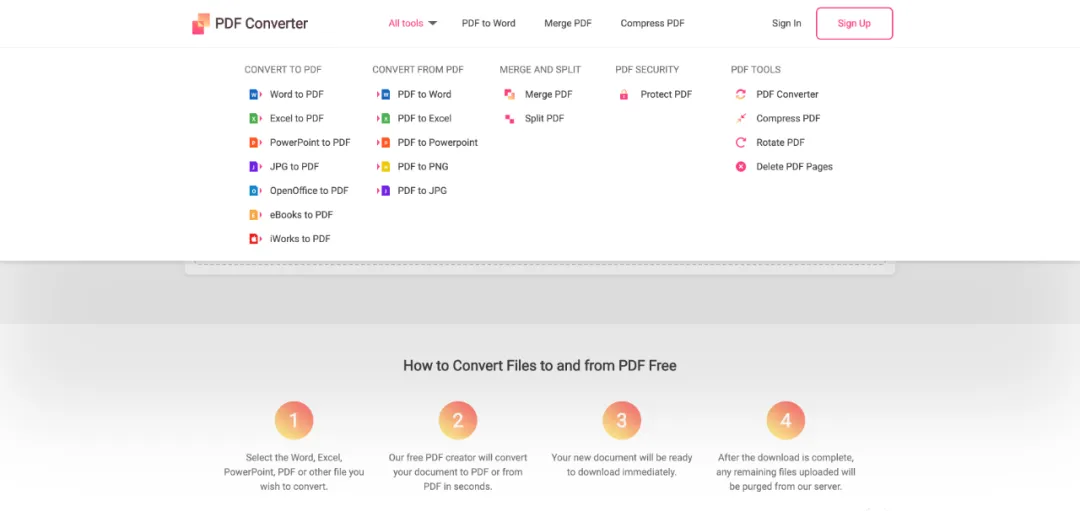
Task: Open Merge PDF in top navigation
Action: pos(568,23)
